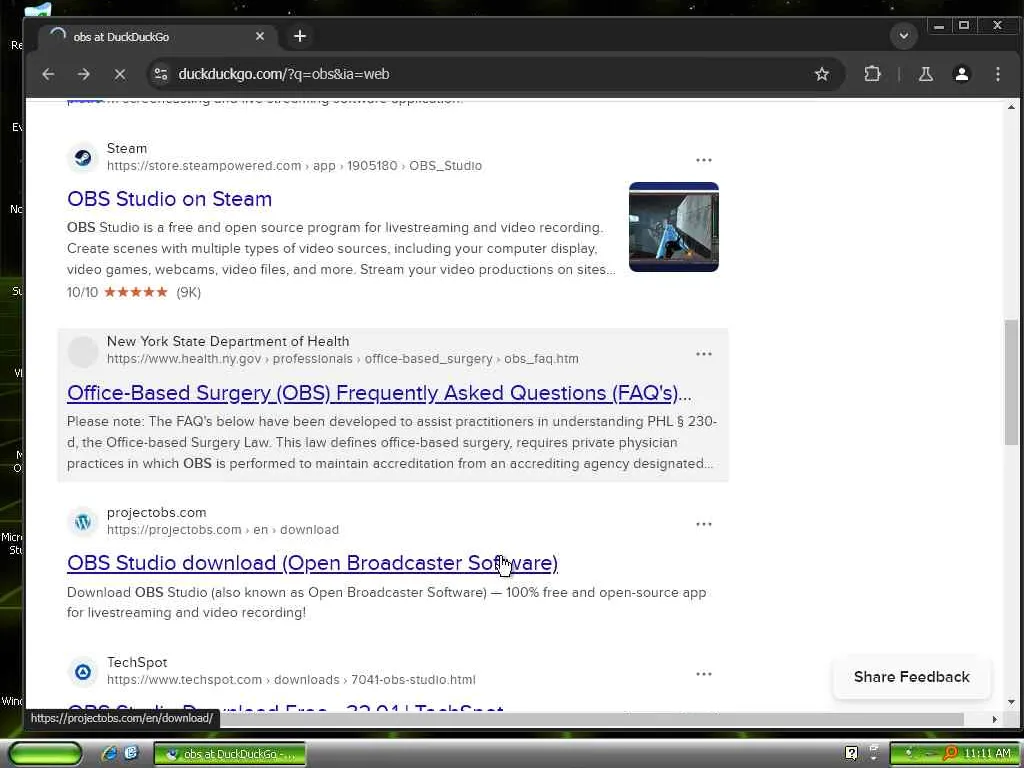
Task: Click the 10/10 star rating on Steam result
Action: coord(134,292)
